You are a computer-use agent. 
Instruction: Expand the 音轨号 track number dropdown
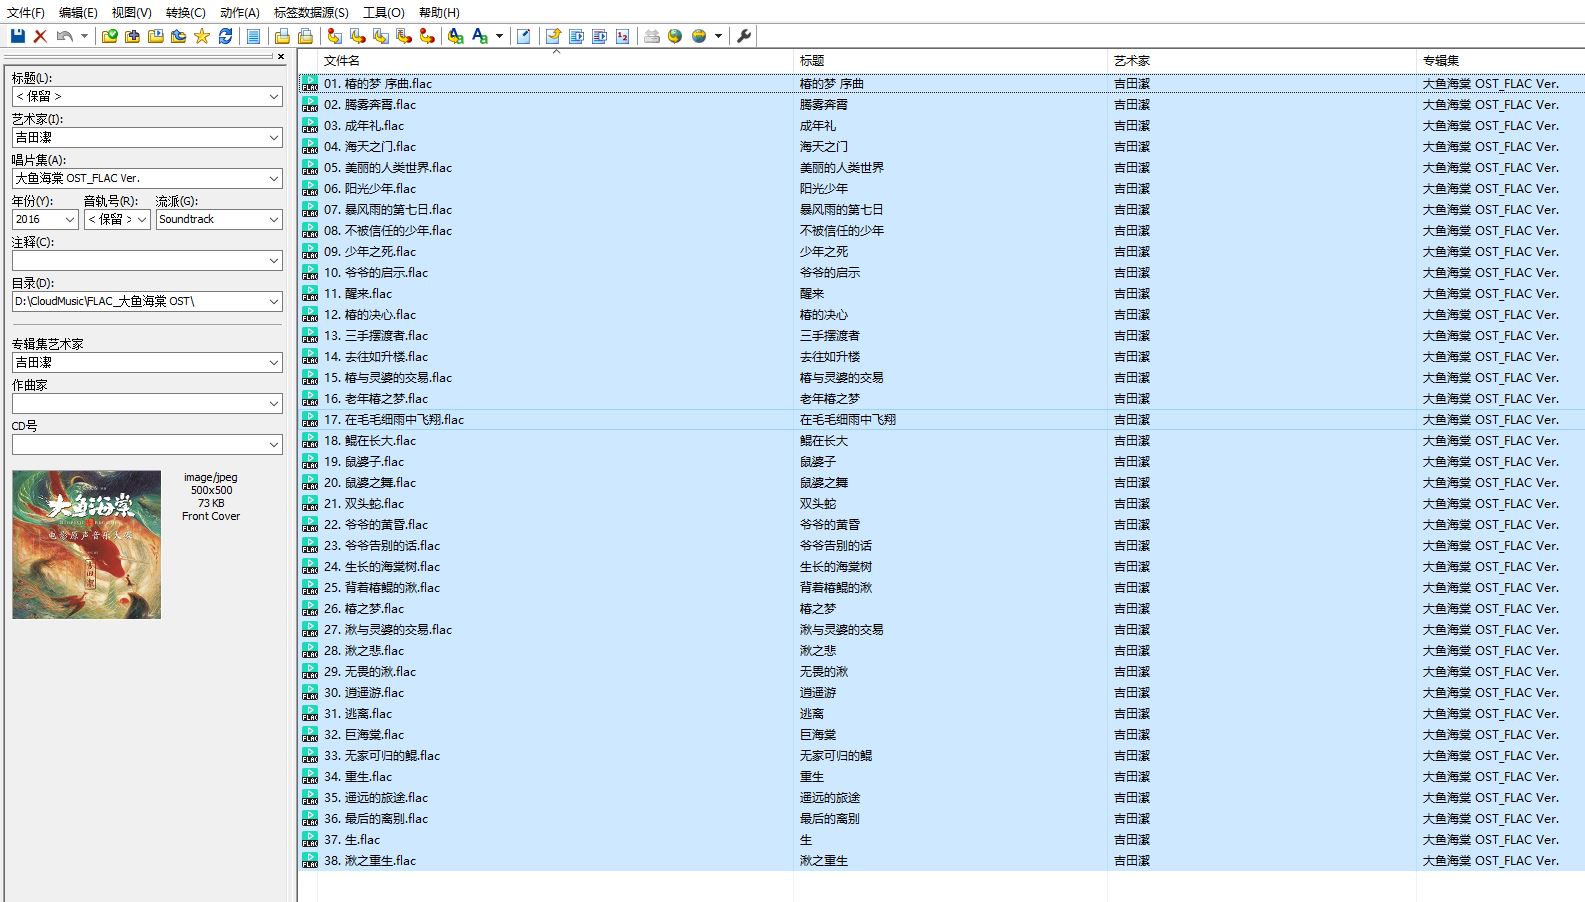(x=141, y=220)
